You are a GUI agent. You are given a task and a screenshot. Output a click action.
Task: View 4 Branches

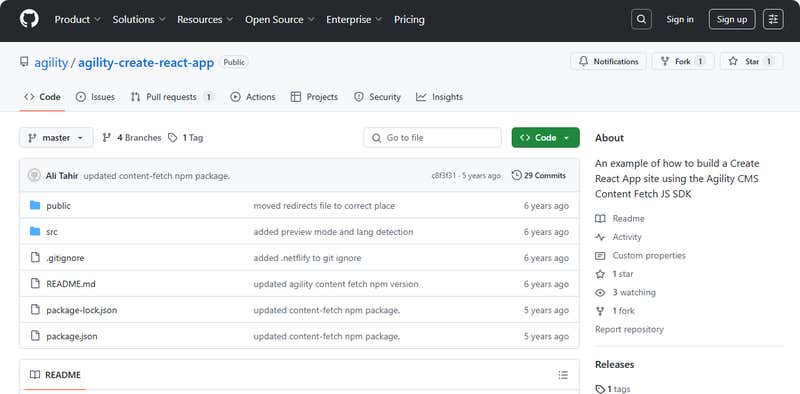(132, 137)
